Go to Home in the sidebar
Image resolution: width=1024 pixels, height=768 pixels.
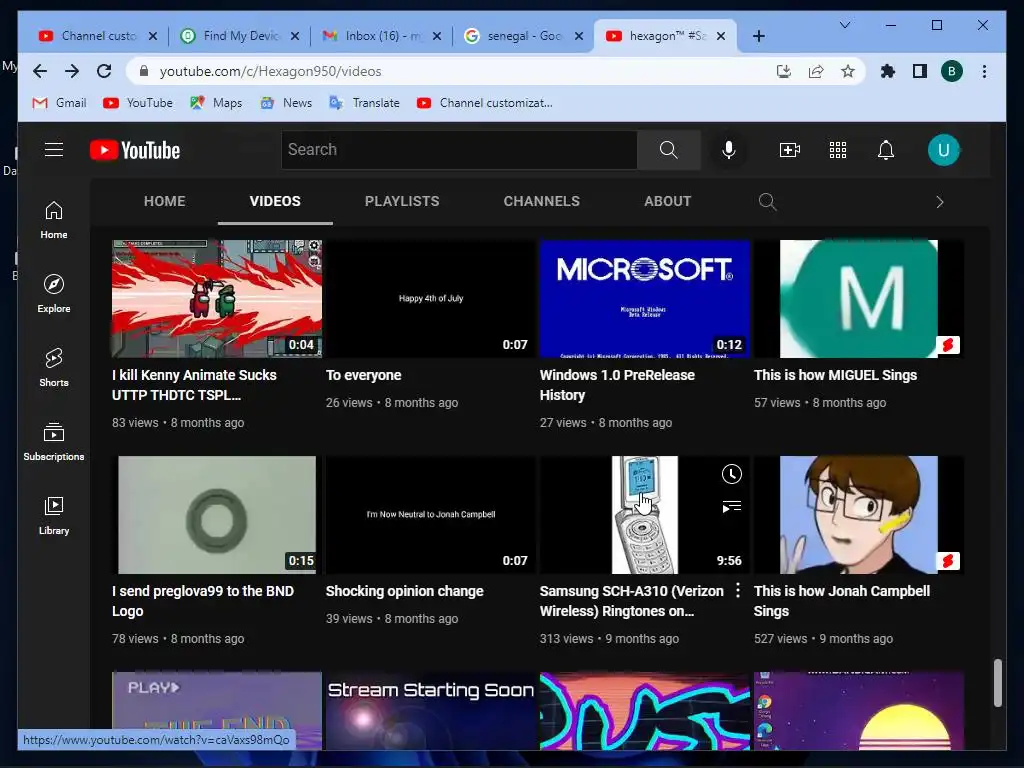pyautogui.click(x=54, y=220)
